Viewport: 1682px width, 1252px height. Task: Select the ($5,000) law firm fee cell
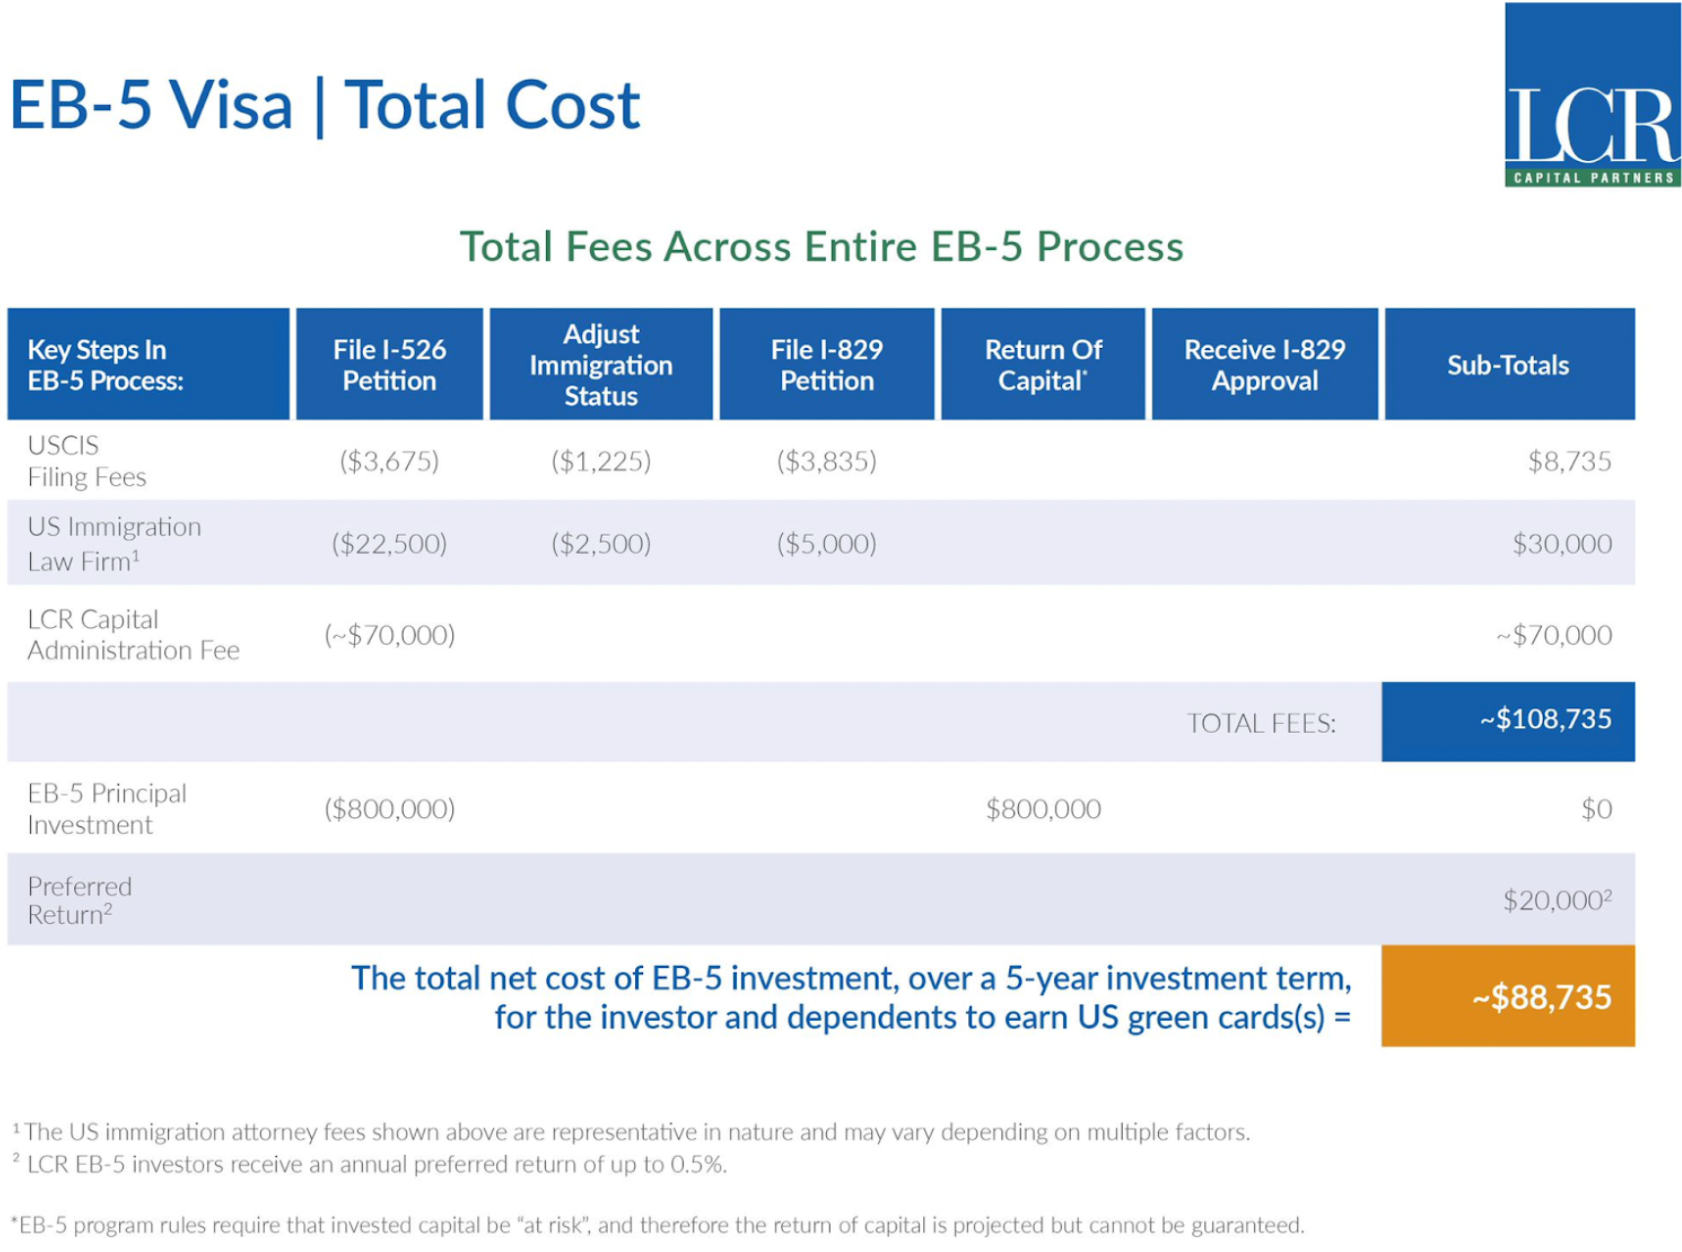pyautogui.click(x=827, y=544)
